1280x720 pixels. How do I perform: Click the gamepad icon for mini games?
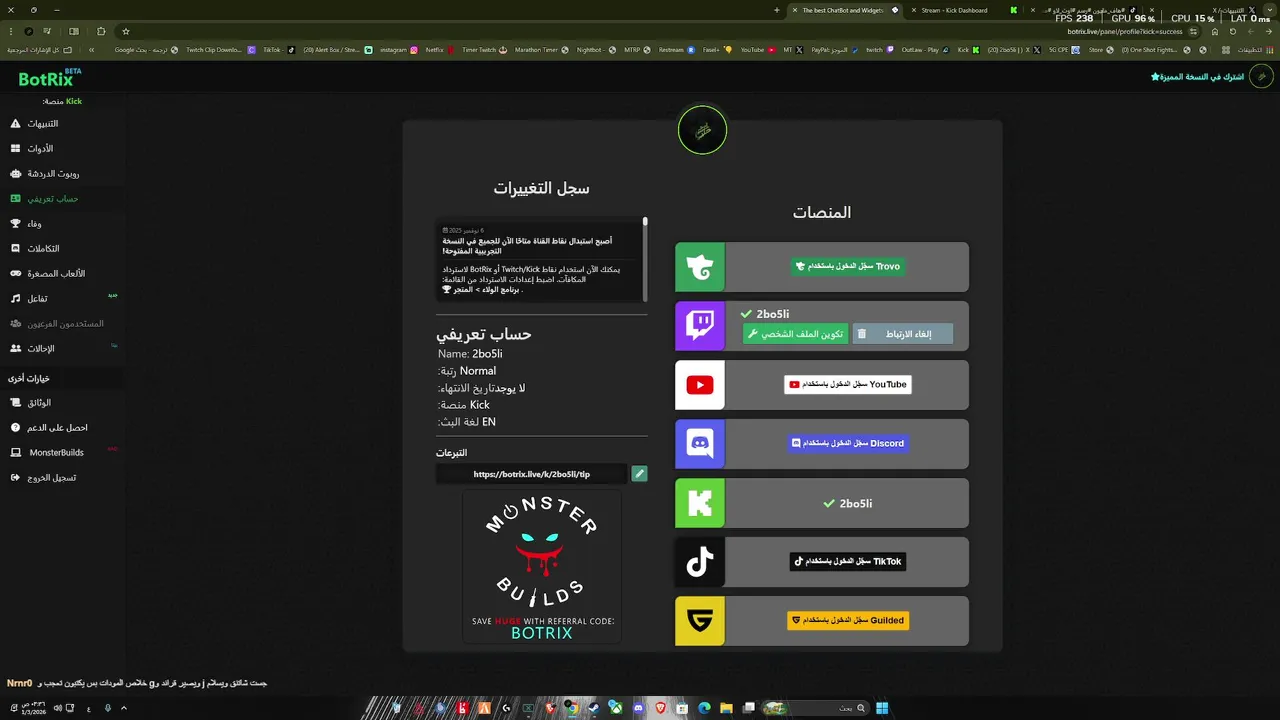tap(15, 274)
